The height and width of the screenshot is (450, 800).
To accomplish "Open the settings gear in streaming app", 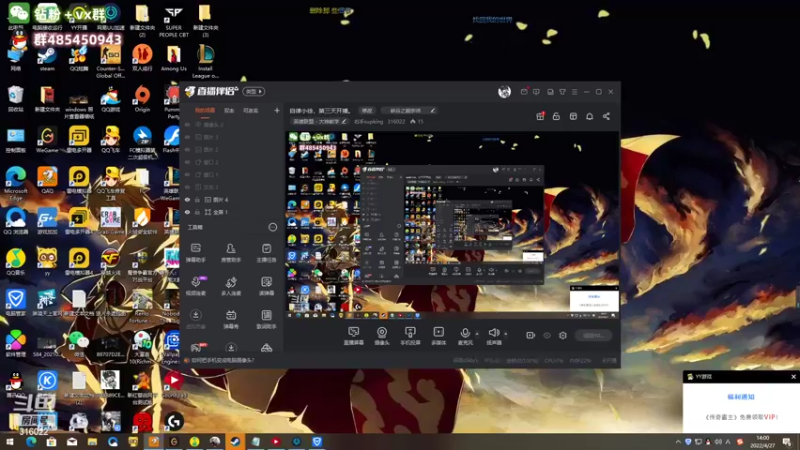I will [x=563, y=335].
